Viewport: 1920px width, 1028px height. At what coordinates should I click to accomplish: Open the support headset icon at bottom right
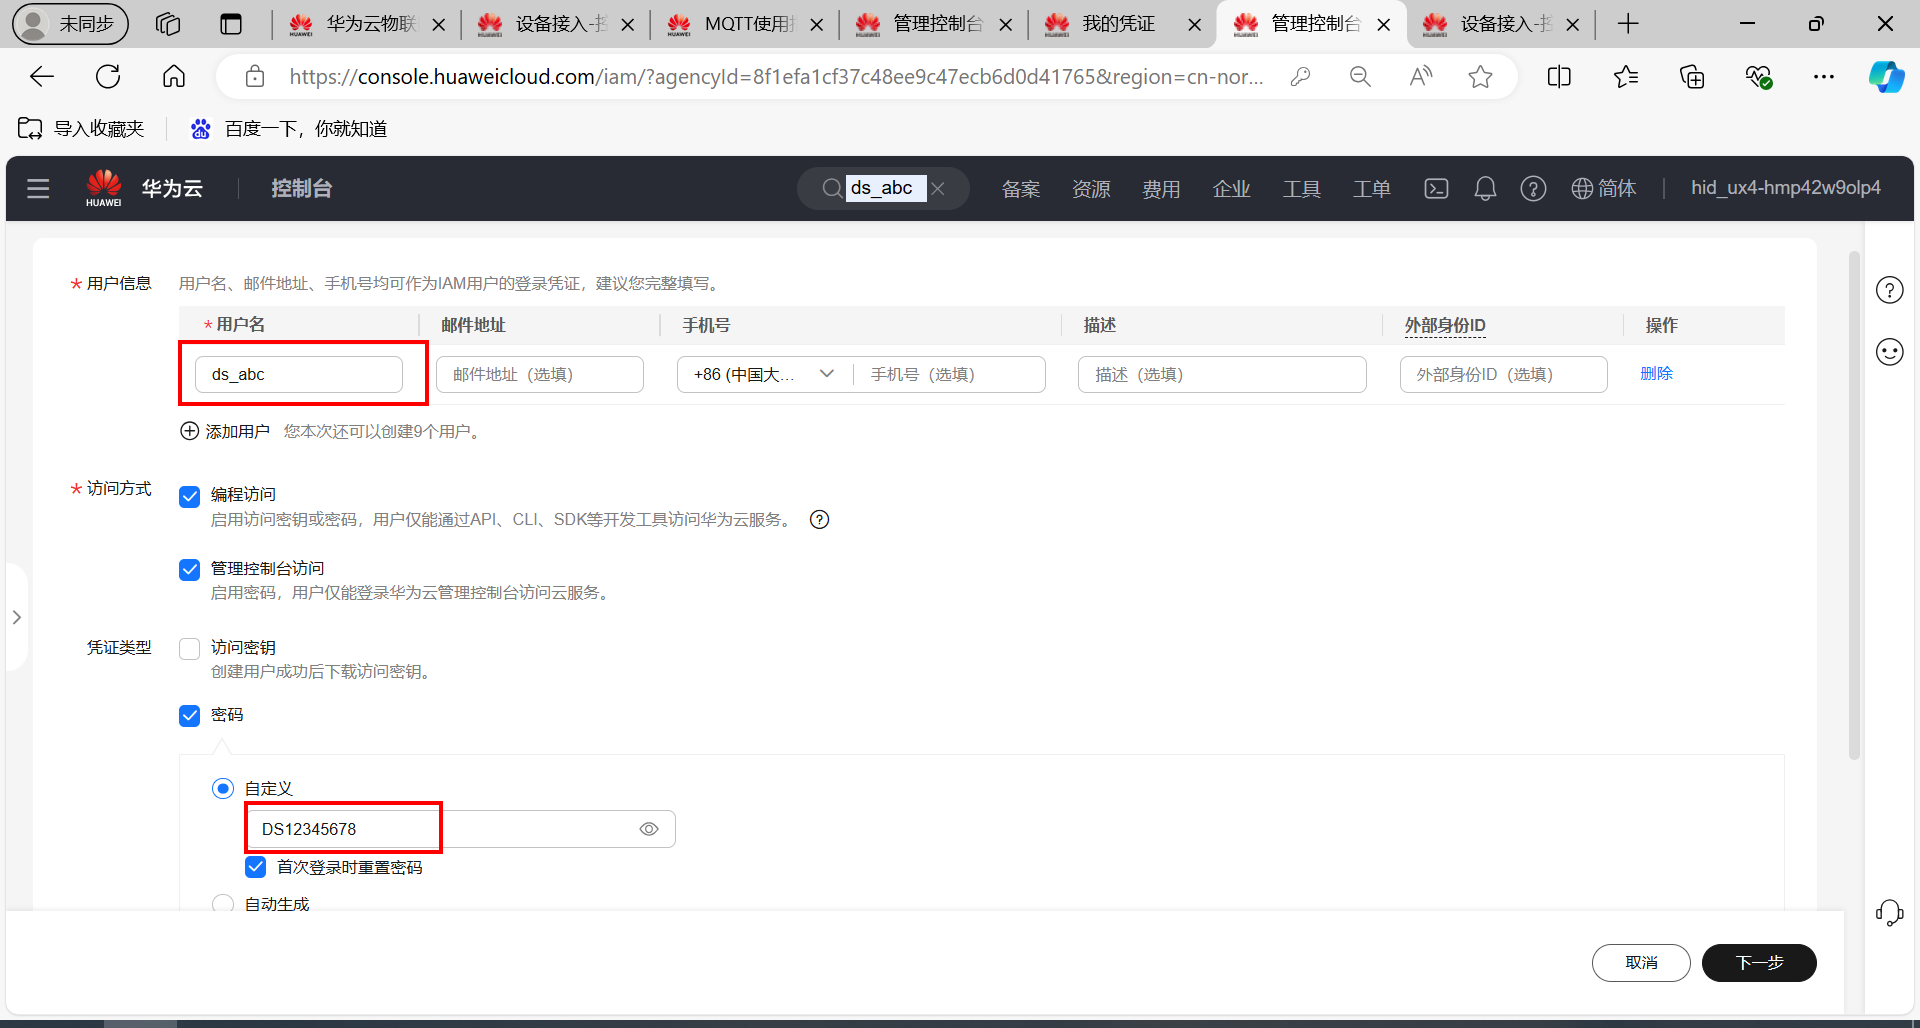coord(1889,912)
